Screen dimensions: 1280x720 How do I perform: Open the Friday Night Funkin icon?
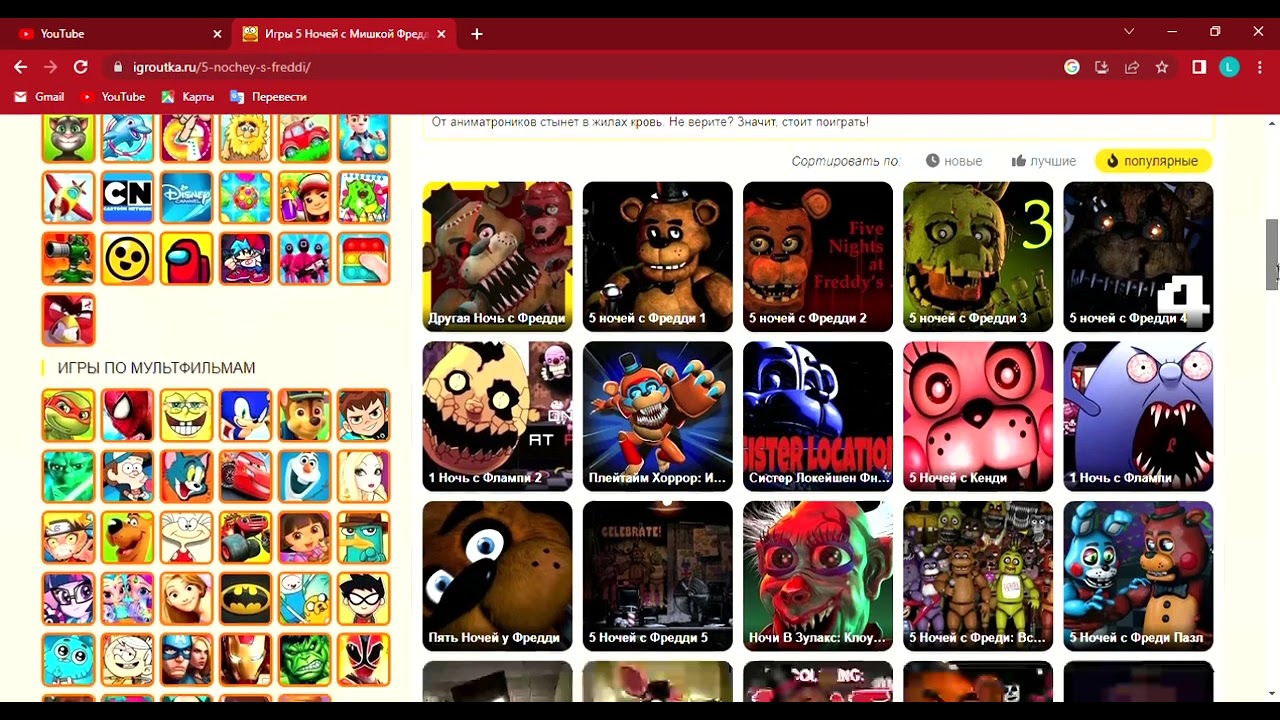point(245,258)
